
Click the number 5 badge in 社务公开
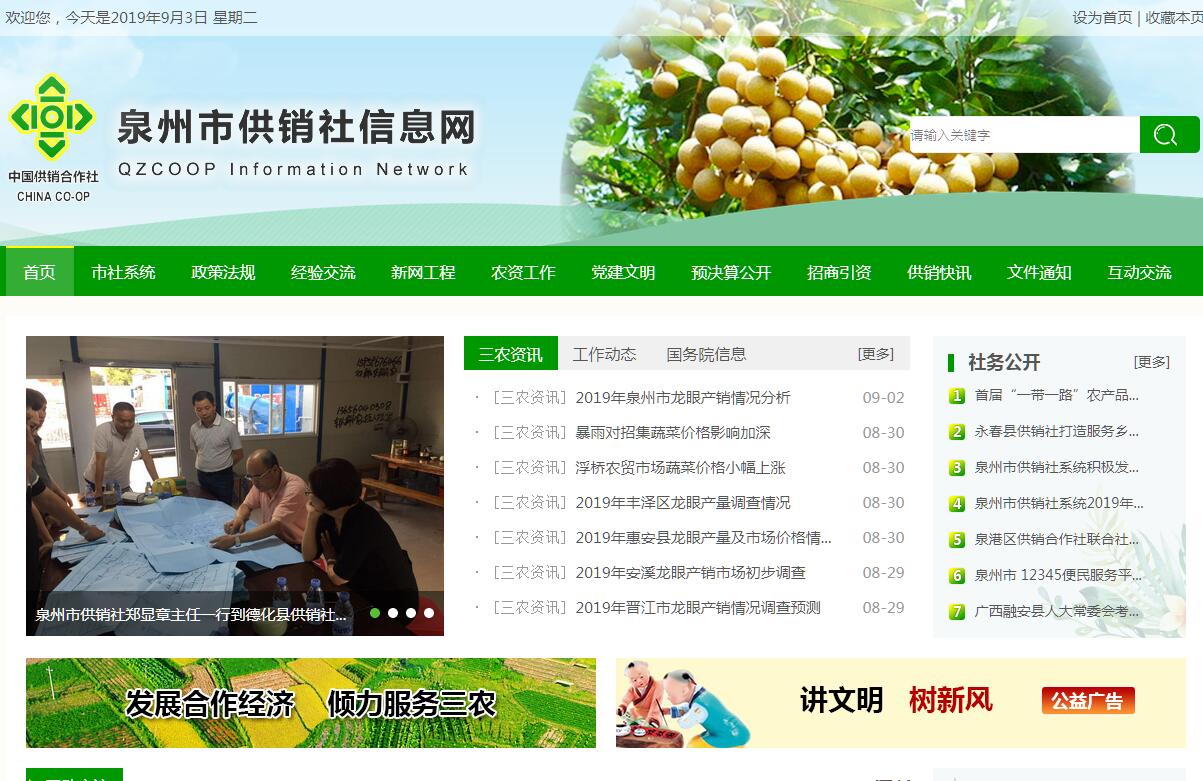957,539
